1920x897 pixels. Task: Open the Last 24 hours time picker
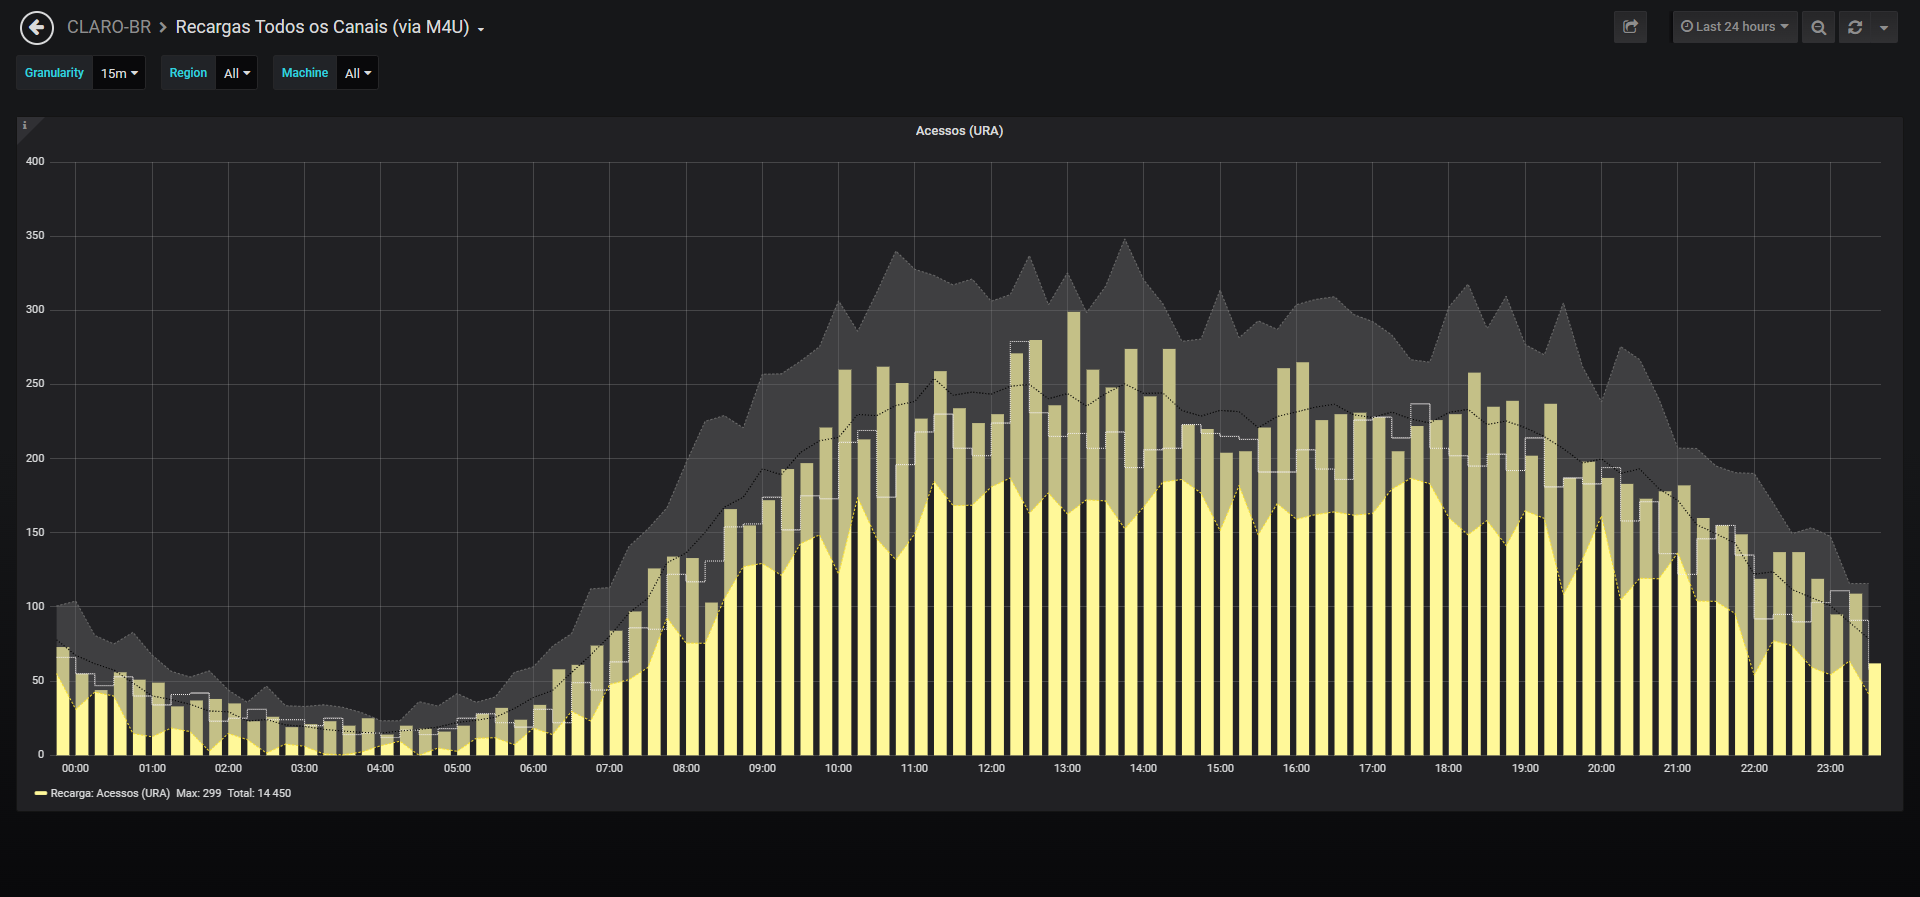[x=1735, y=27]
